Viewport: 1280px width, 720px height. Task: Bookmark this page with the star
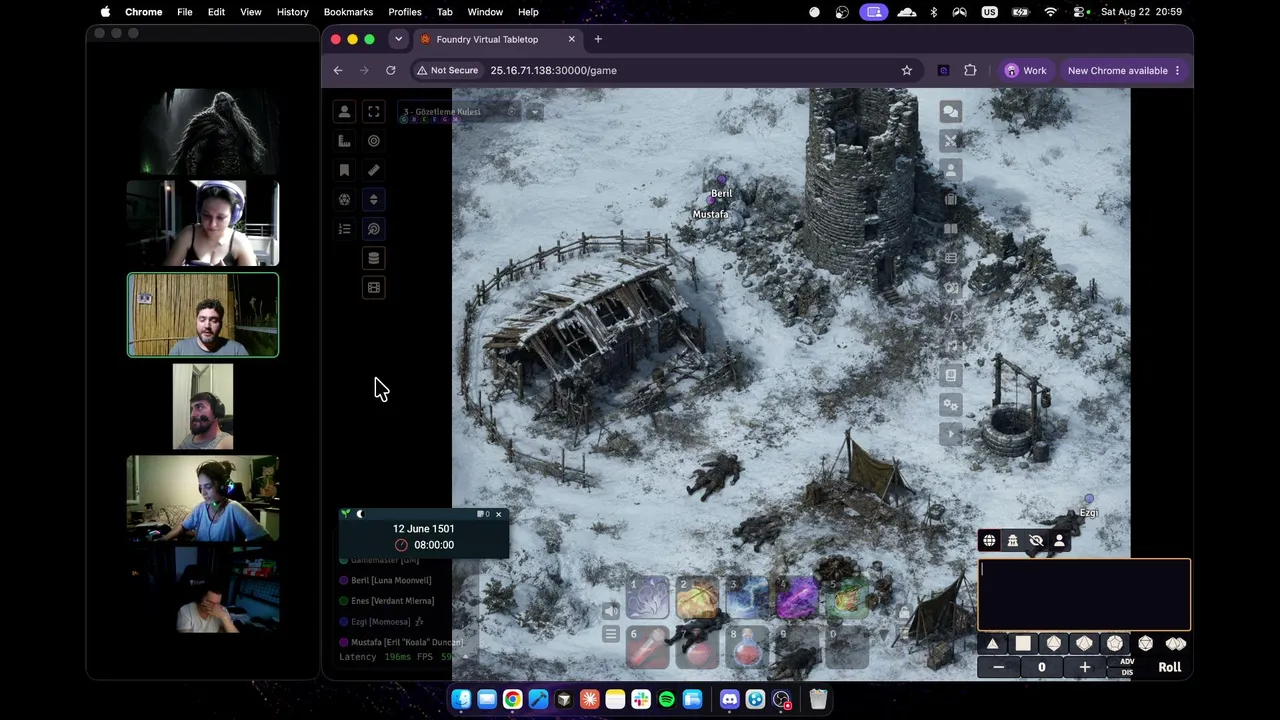(907, 70)
